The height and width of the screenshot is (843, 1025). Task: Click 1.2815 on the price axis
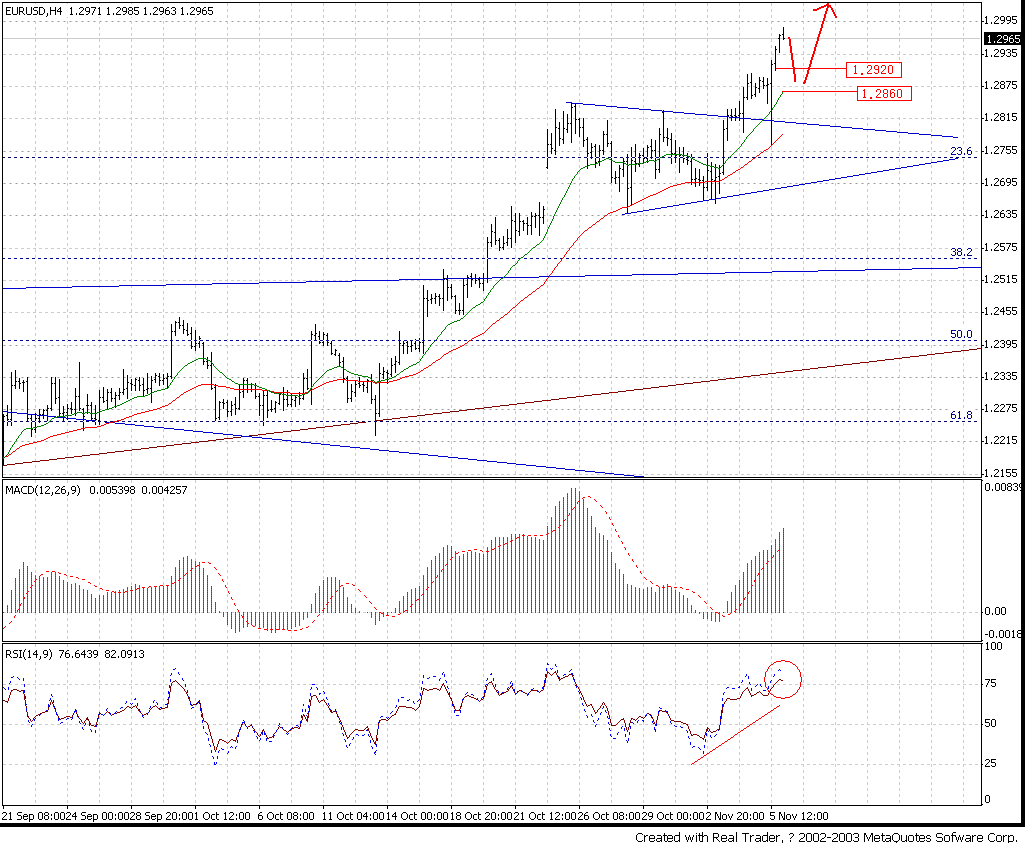(x=1003, y=118)
